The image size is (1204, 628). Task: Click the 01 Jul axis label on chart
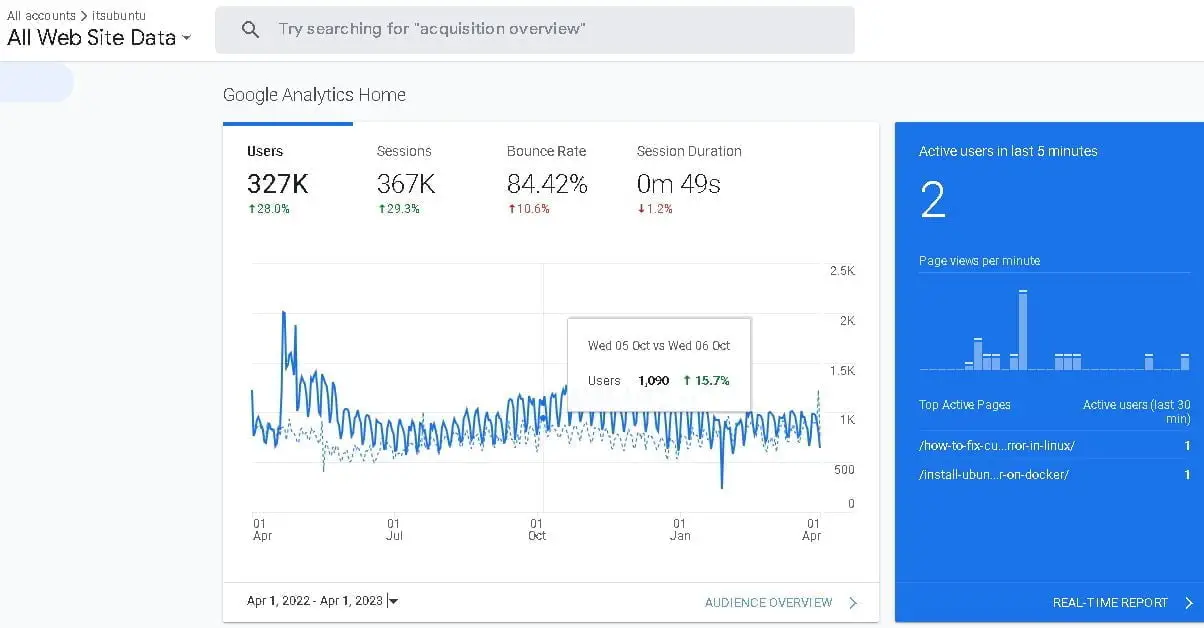pyautogui.click(x=394, y=529)
